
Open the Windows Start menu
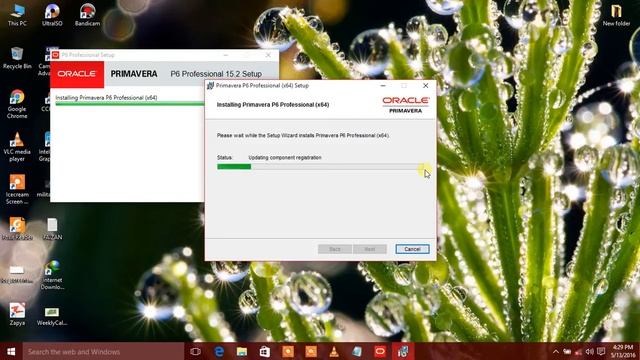11,351
